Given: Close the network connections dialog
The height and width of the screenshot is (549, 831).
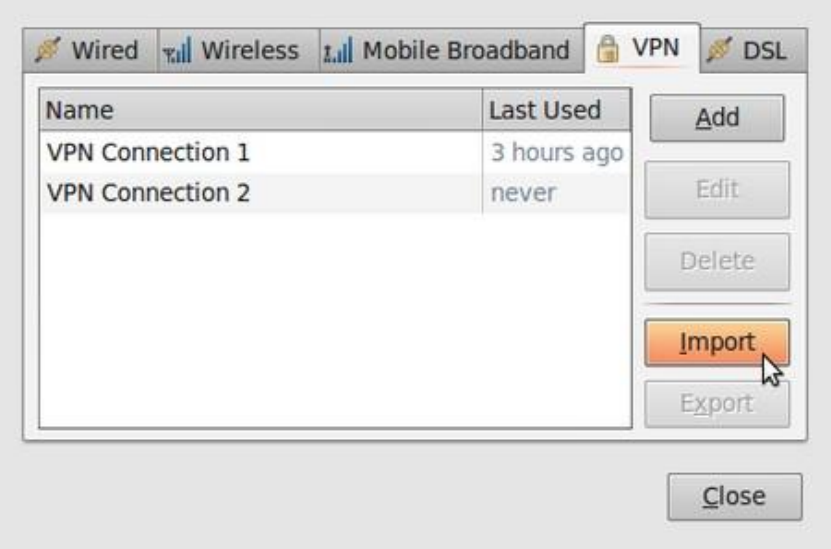Looking at the screenshot, I should pyautogui.click(x=734, y=496).
